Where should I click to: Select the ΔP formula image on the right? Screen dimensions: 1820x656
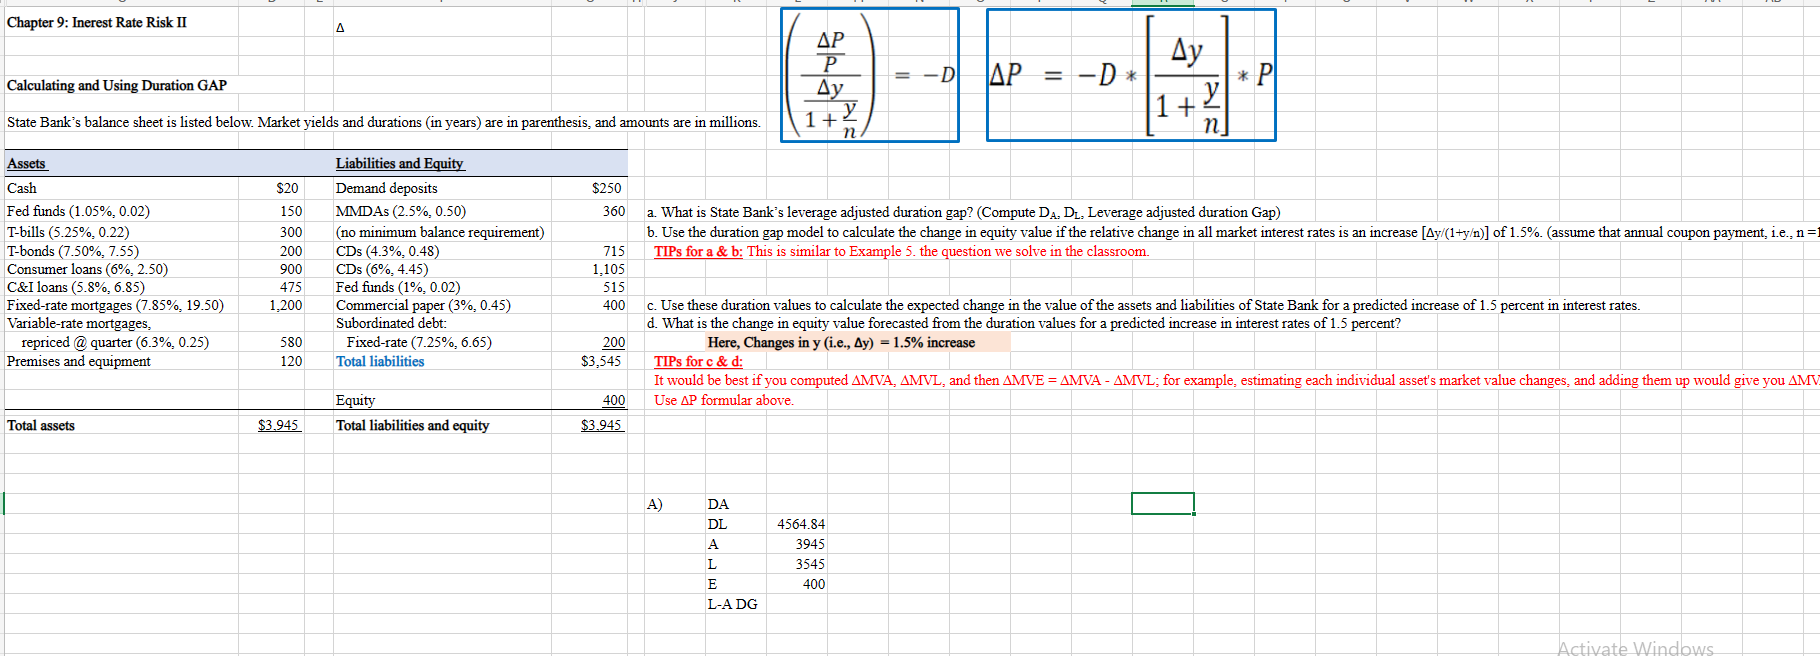point(1131,75)
